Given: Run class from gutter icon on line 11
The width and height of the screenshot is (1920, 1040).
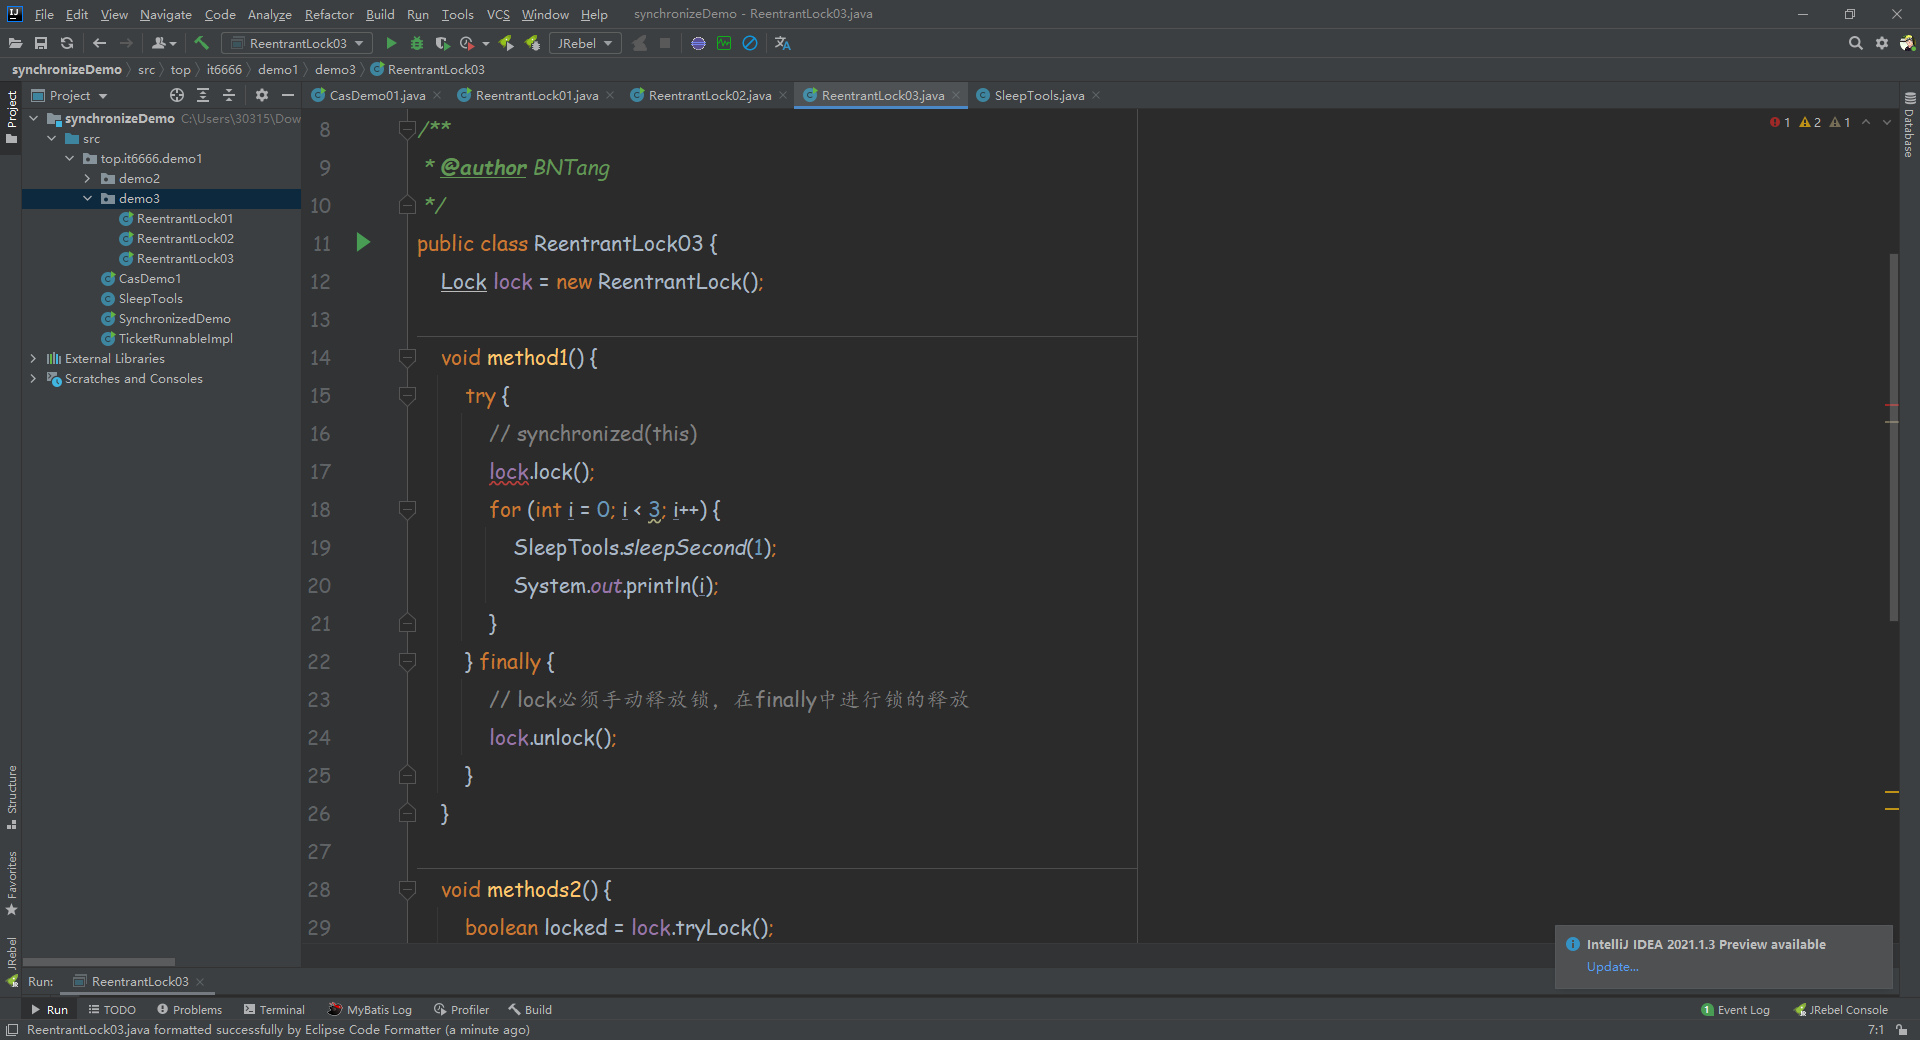Looking at the screenshot, I should pos(363,242).
